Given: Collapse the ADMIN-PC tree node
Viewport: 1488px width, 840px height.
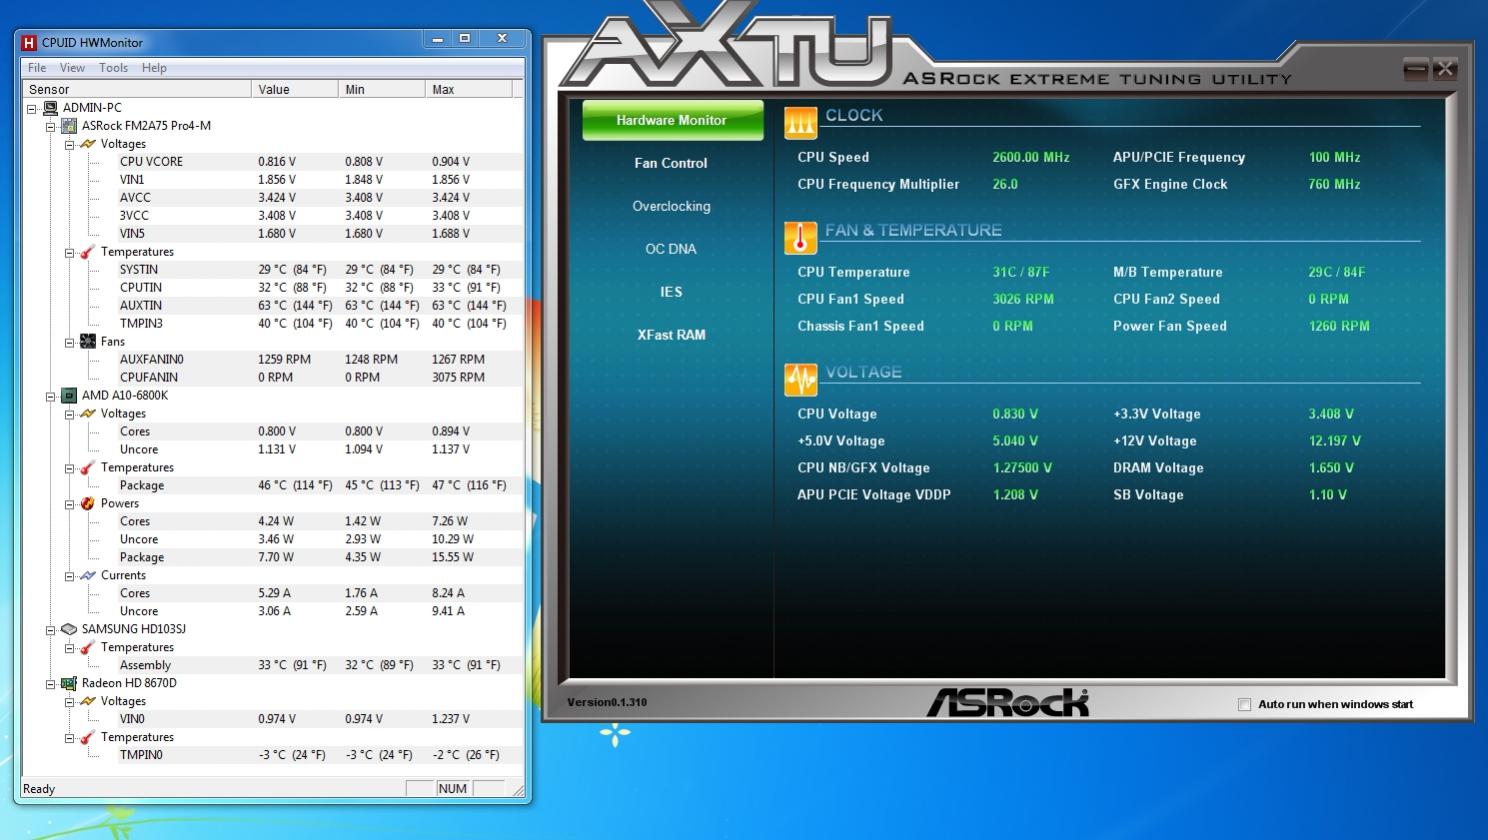Looking at the screenshot, I should coord(31,108).
